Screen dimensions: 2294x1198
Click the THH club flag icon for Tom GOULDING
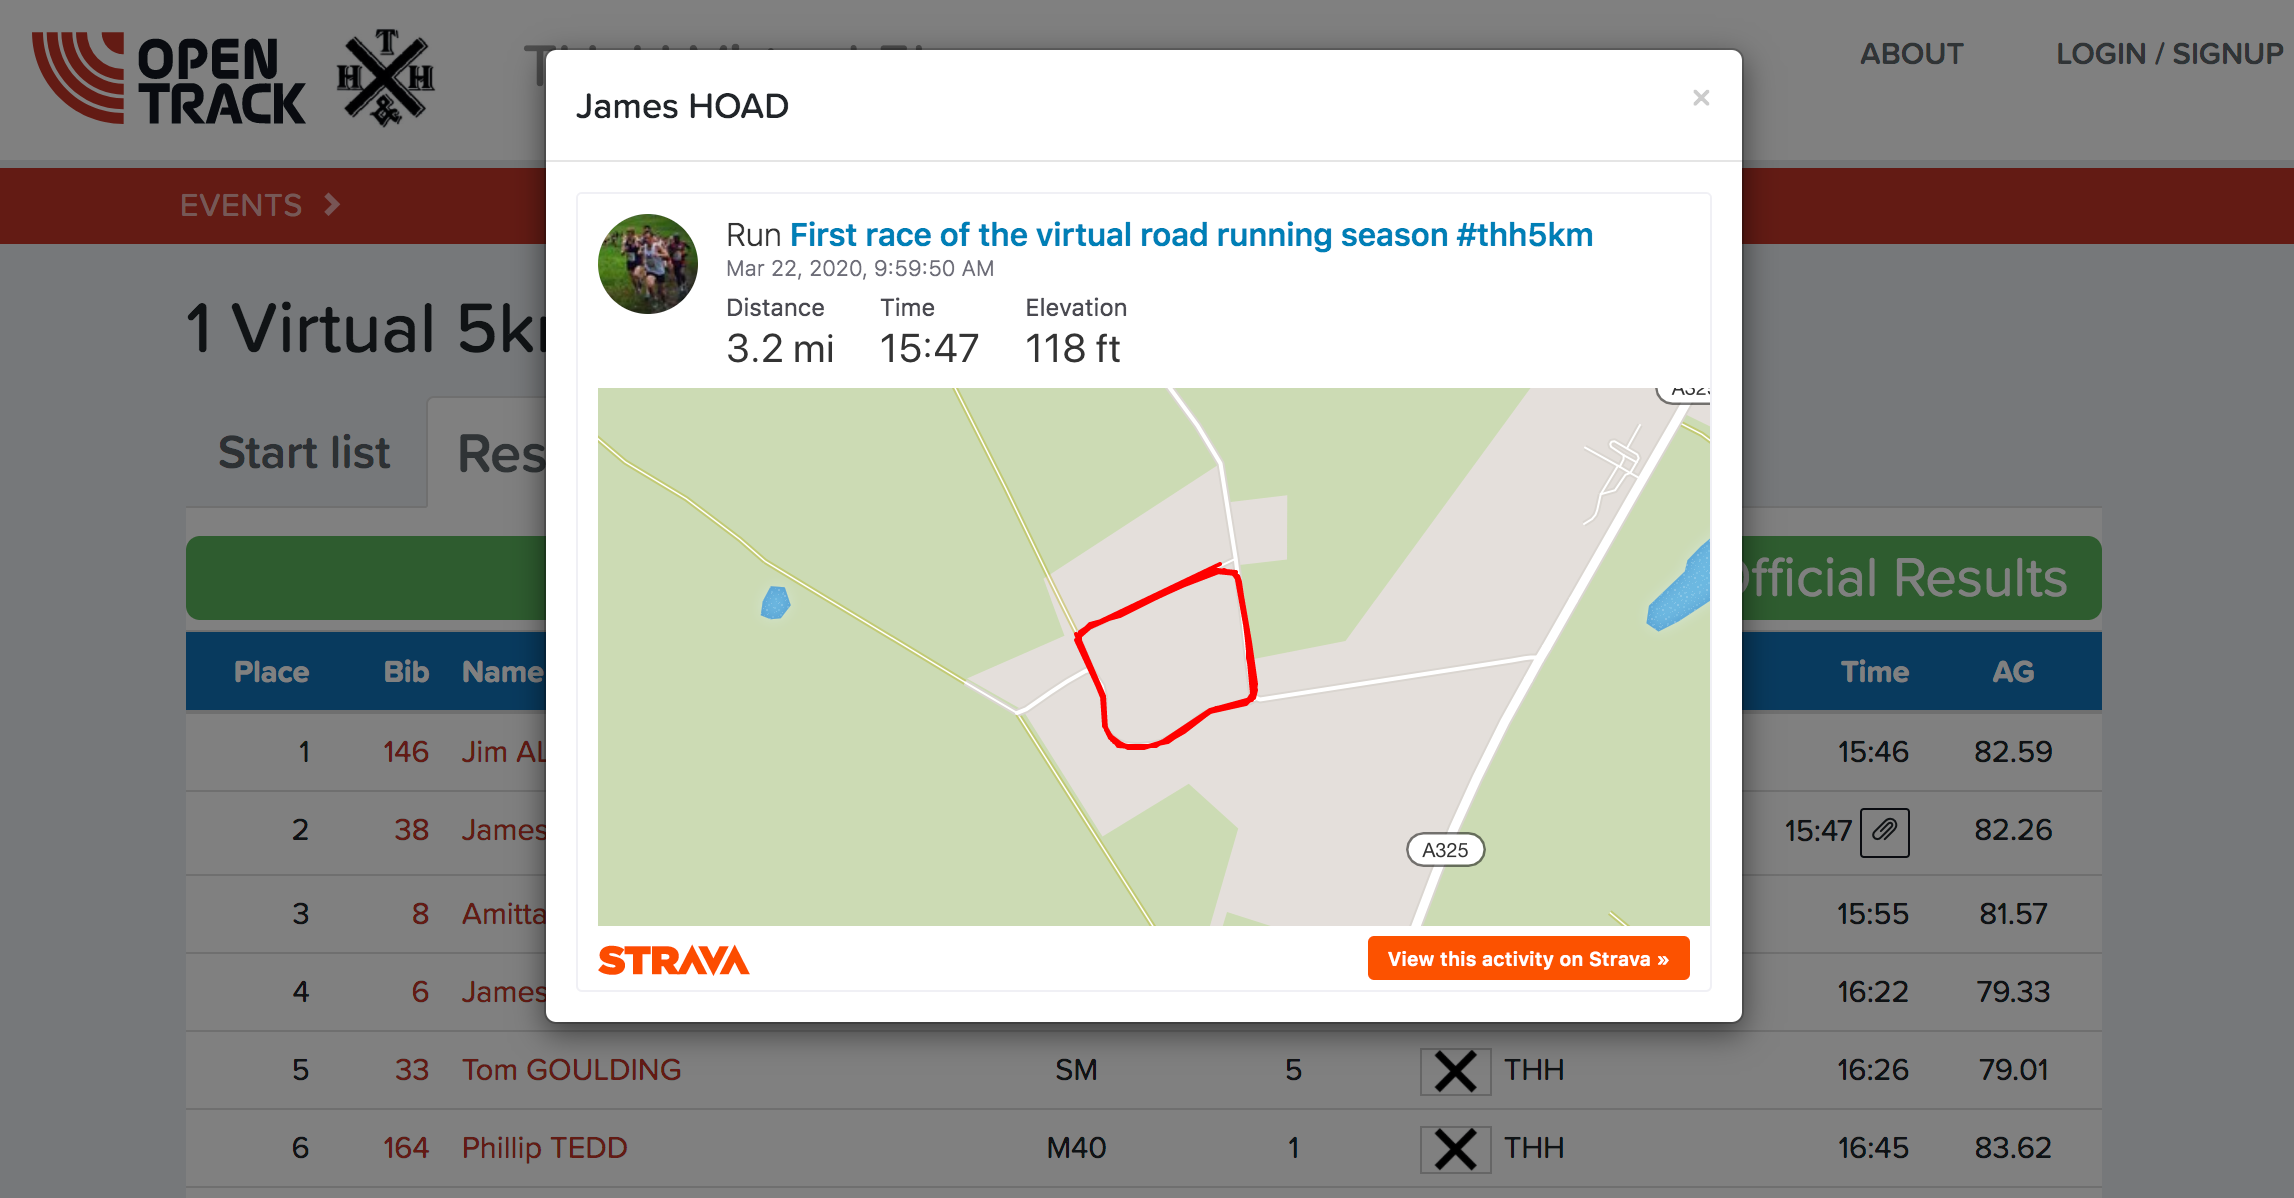coord(1455,1071)
